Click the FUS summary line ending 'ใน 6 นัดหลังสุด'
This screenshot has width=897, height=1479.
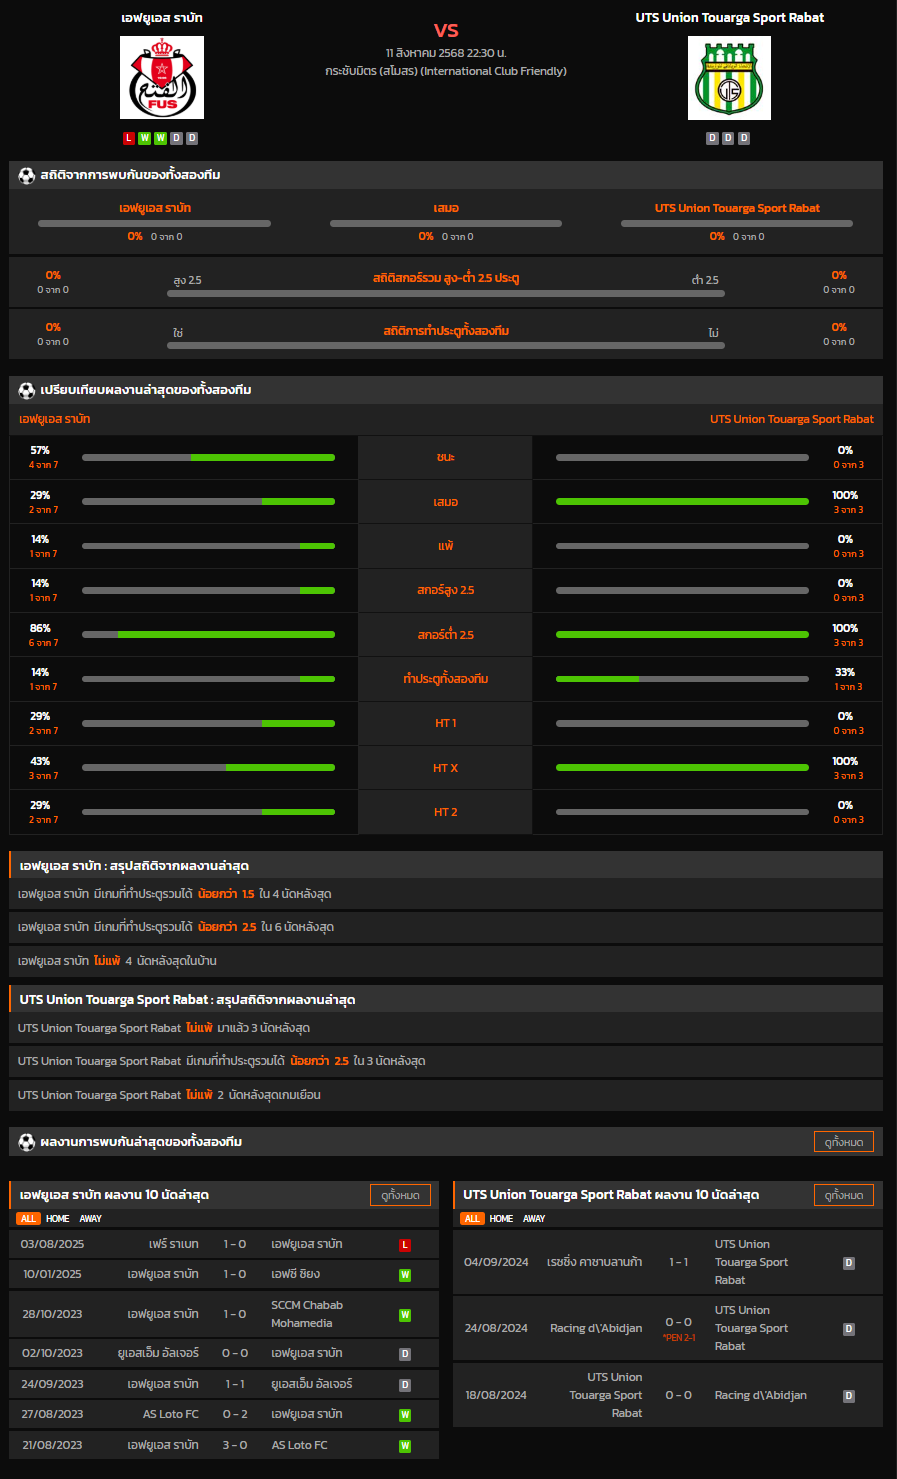coord(446,927)
